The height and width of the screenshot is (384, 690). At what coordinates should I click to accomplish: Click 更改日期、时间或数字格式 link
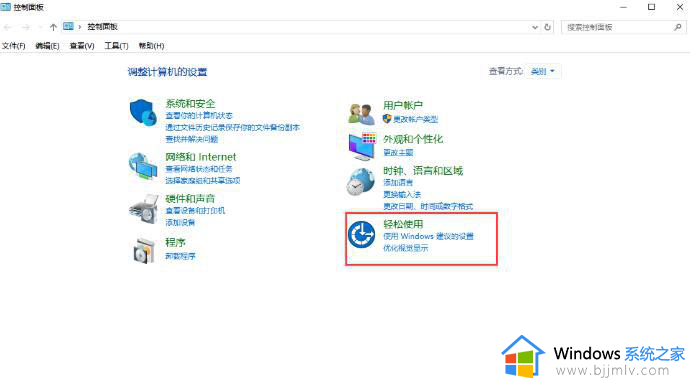428,206
